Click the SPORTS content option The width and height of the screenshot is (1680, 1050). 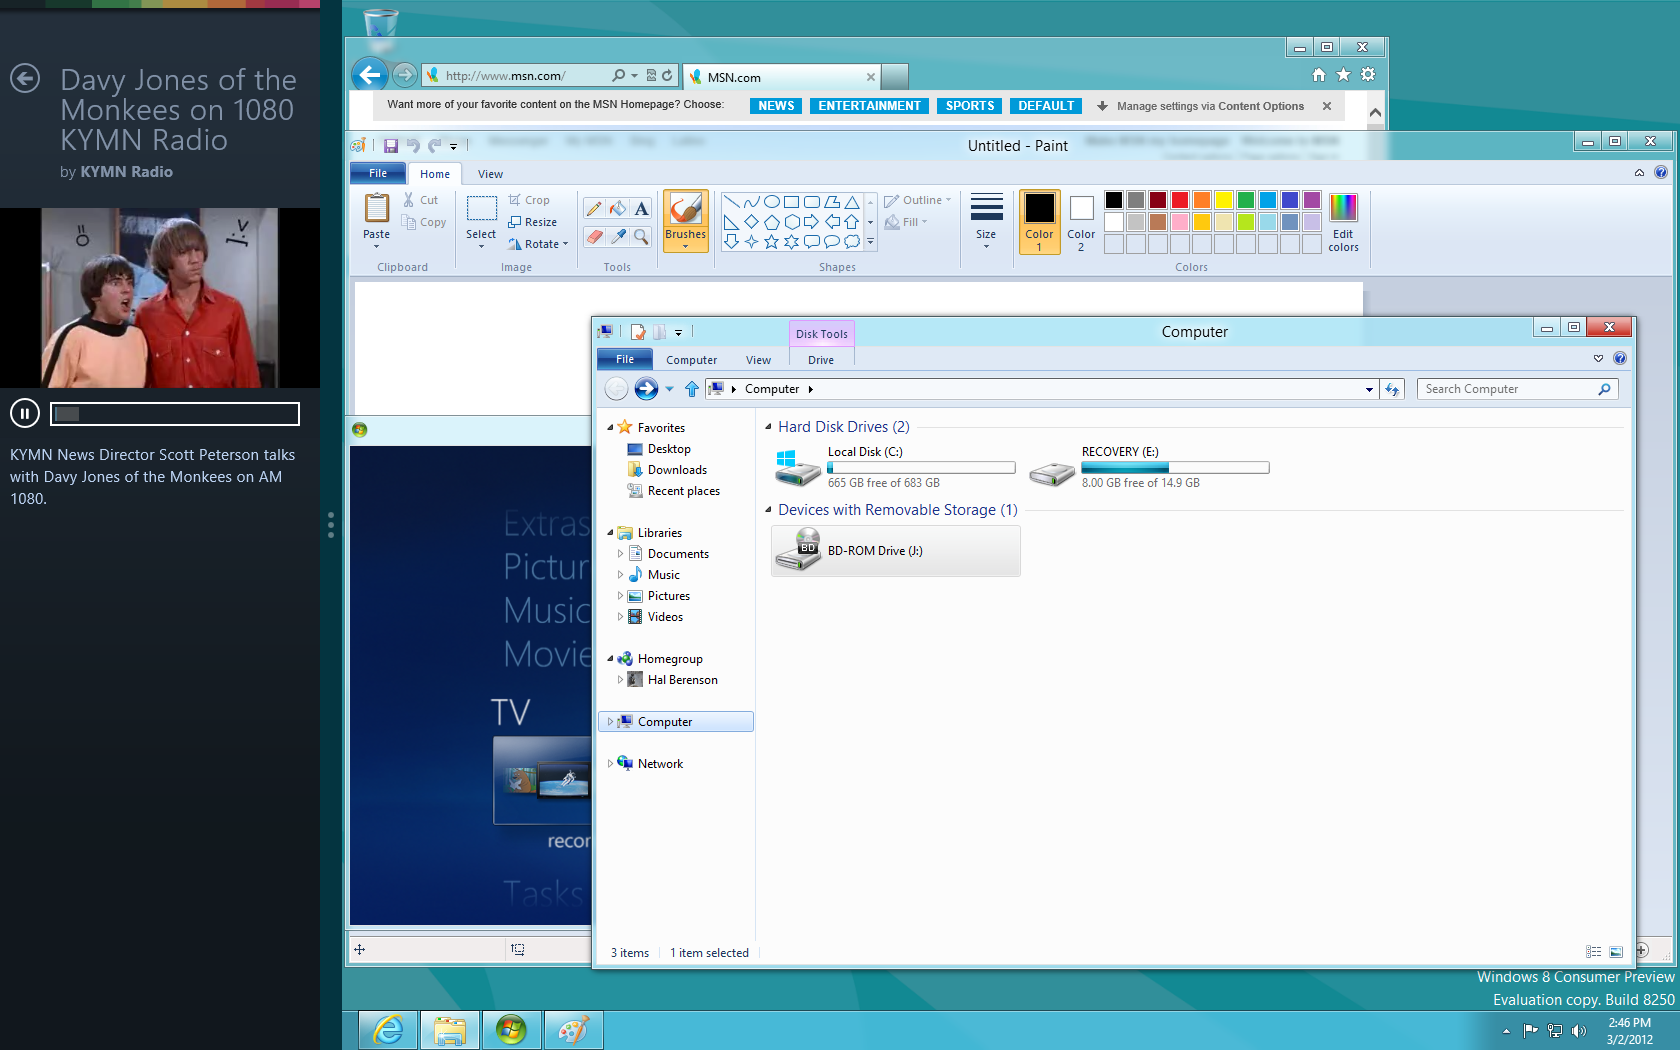[x=969, y=106]
